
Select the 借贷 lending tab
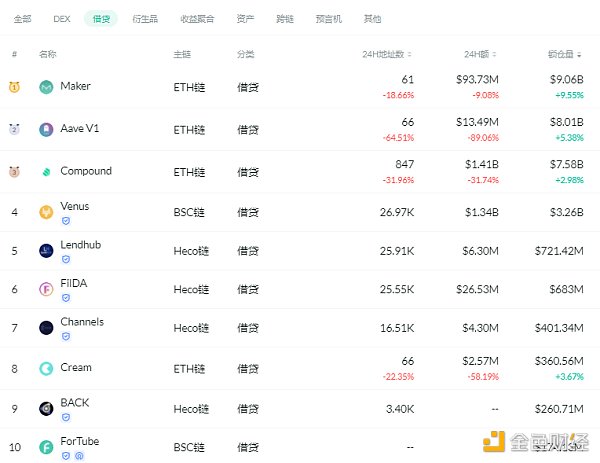point(101,19)
